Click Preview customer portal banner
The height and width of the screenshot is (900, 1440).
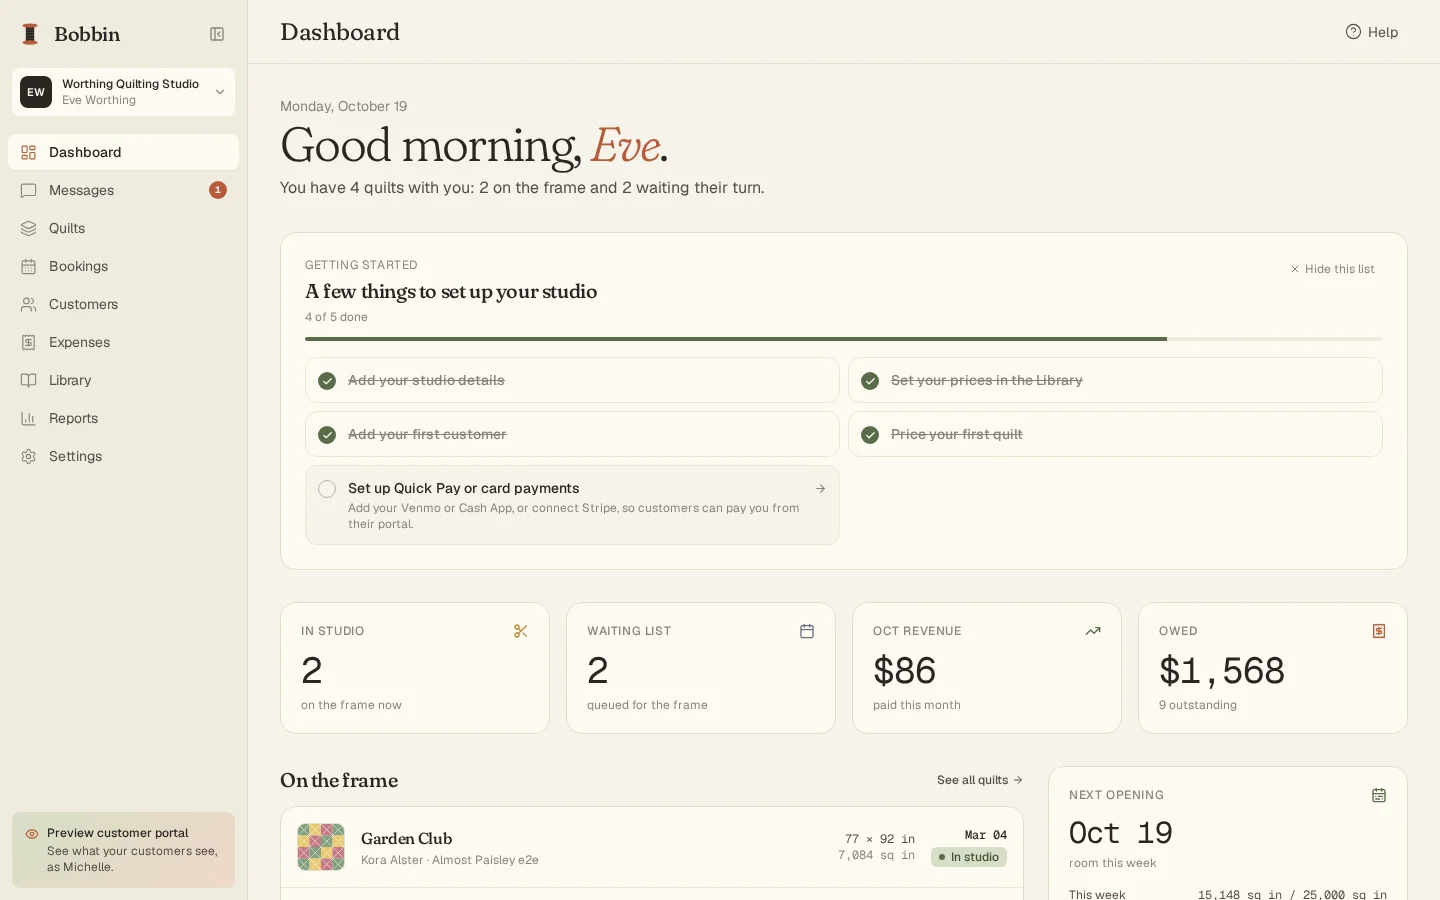(x=124, y=850)
